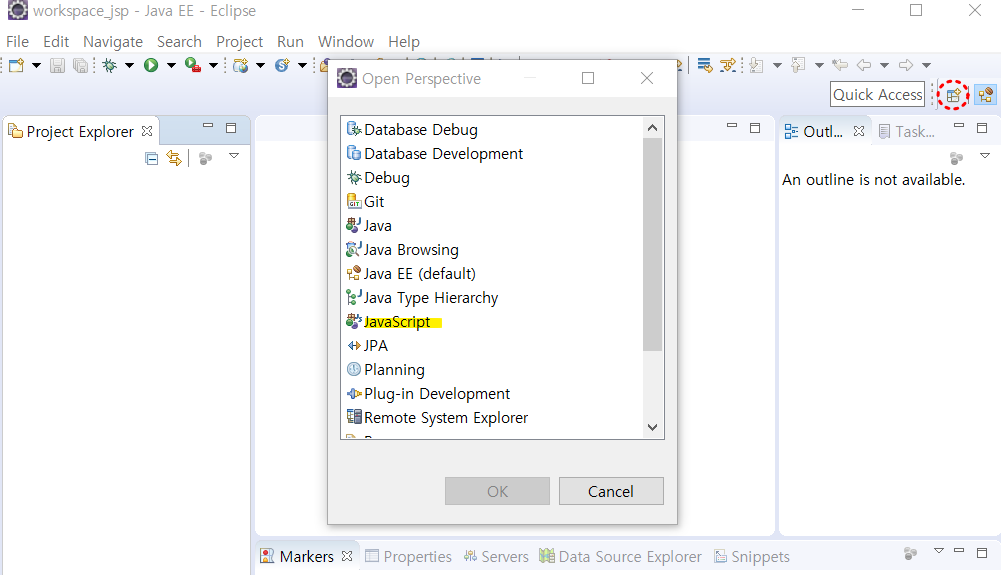
Task: Toggle Focus on Active Task in Project Explorer
Action: (206, 158)
